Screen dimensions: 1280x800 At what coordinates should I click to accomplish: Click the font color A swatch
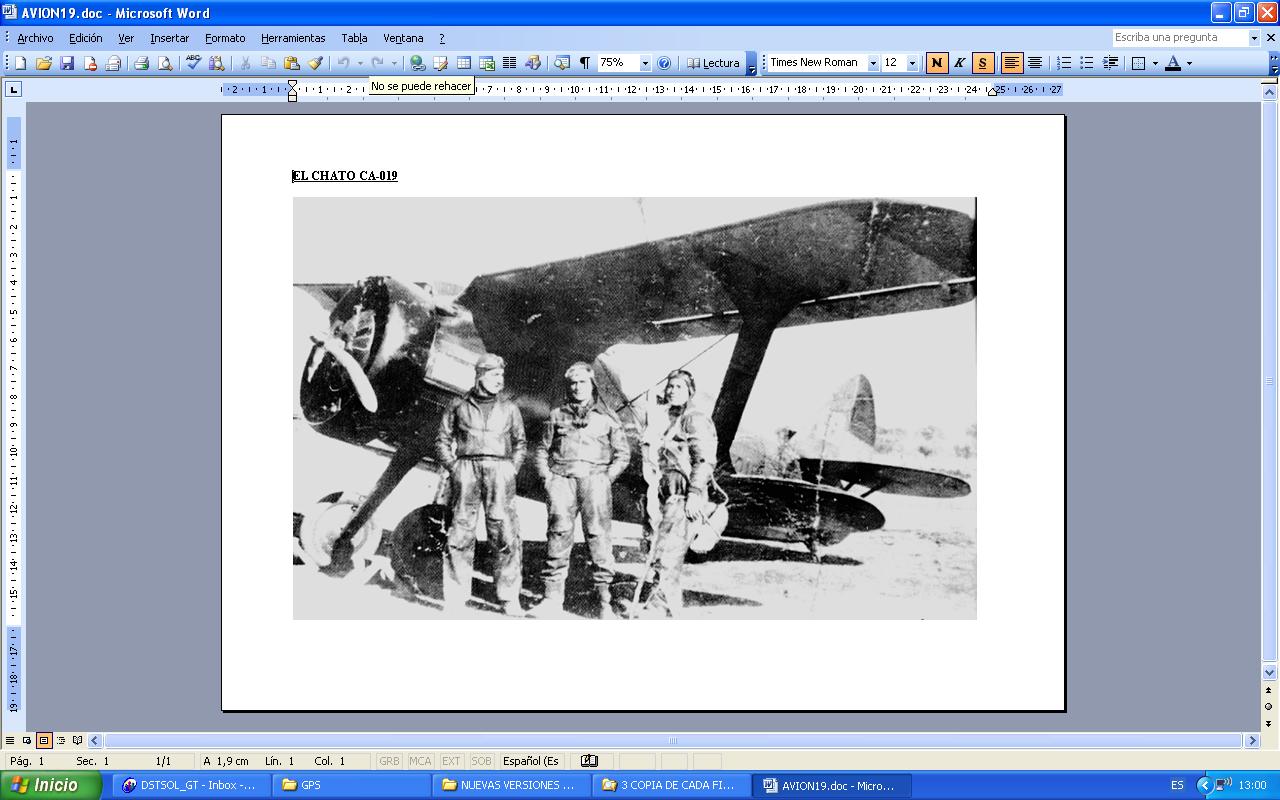(1173, 63)
